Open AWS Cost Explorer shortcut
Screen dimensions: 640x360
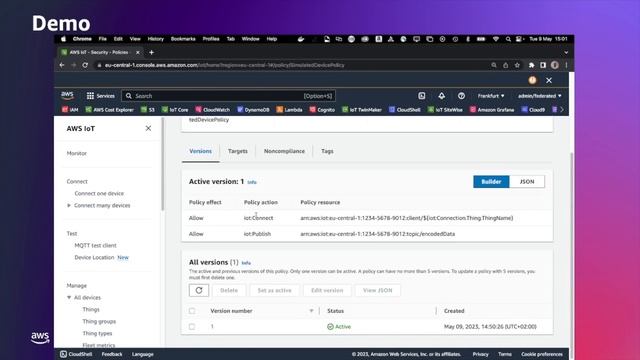[x=109, y=110]
